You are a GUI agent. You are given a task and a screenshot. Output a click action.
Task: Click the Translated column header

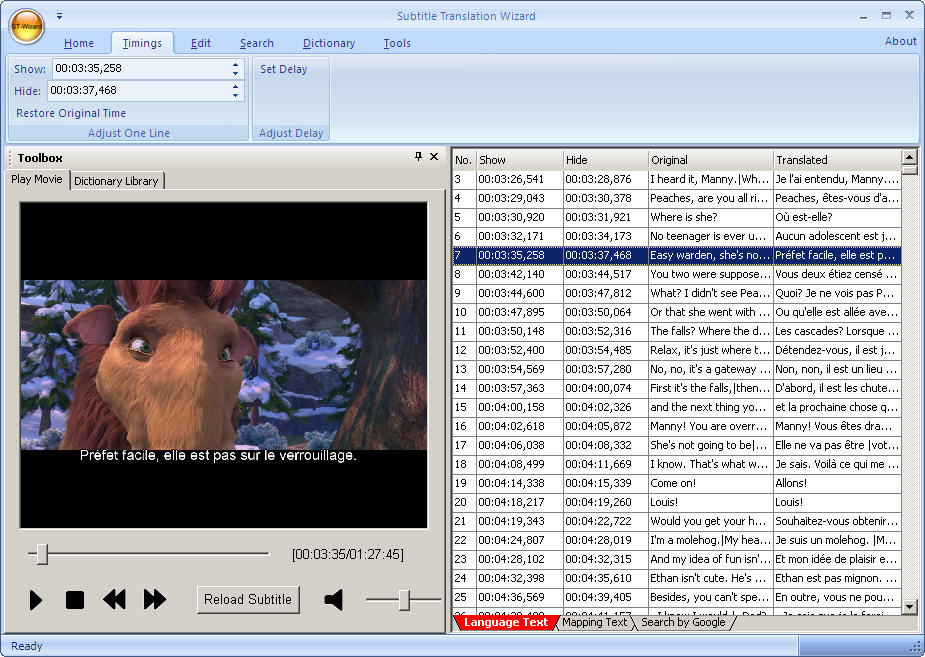(x=837, y=160)
